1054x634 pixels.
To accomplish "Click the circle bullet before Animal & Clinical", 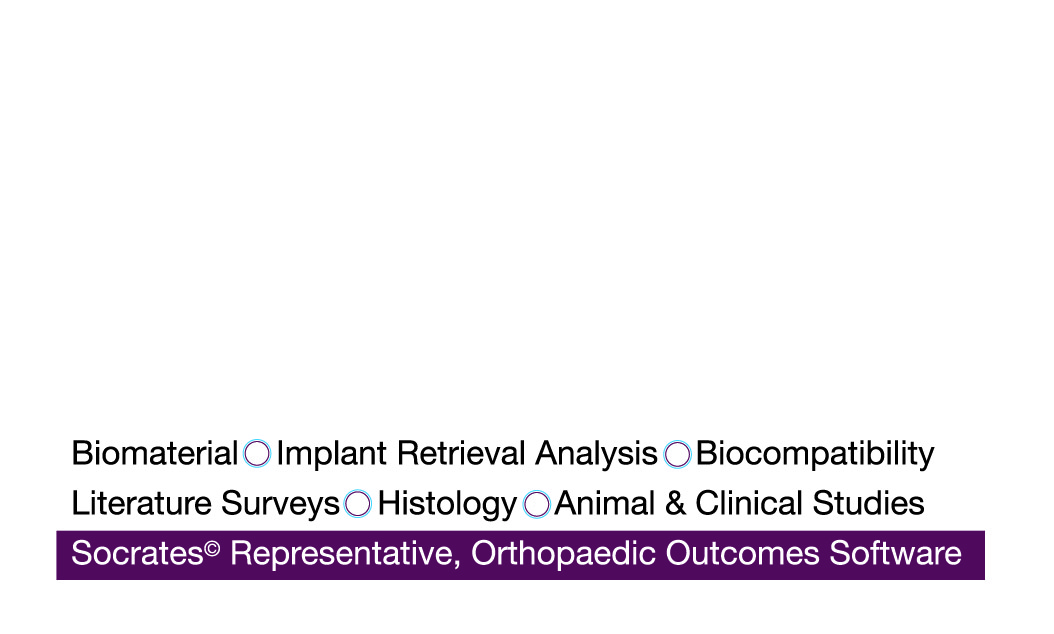I will click(x=537, y=504).
